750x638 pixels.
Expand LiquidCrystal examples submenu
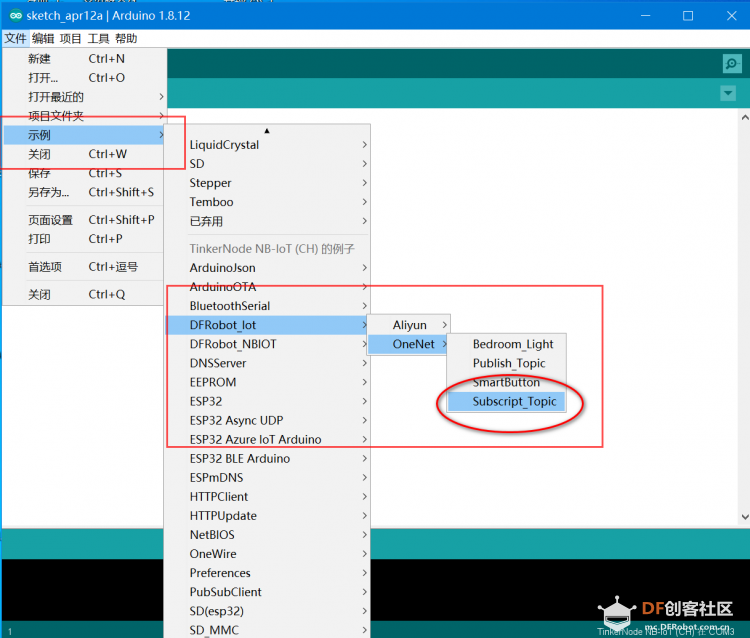(x=267, y=145)
